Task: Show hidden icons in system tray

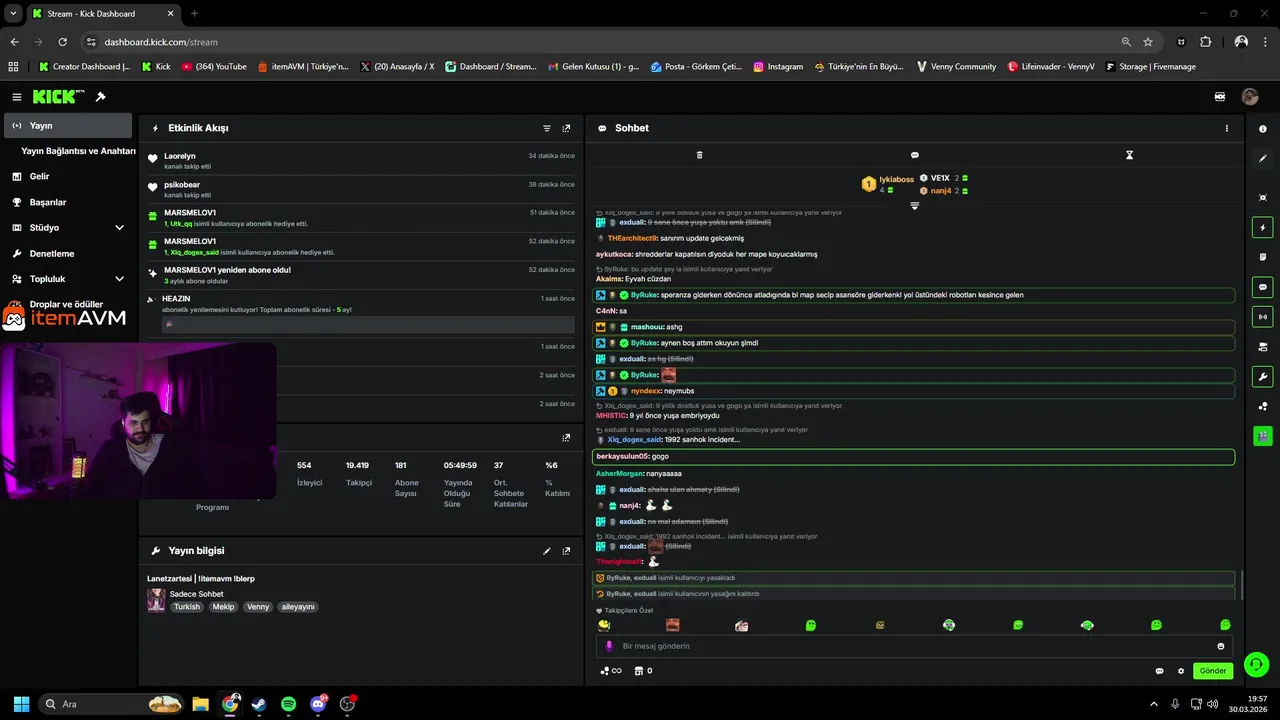Action: pyautogui.click(x=1153, y=704)
